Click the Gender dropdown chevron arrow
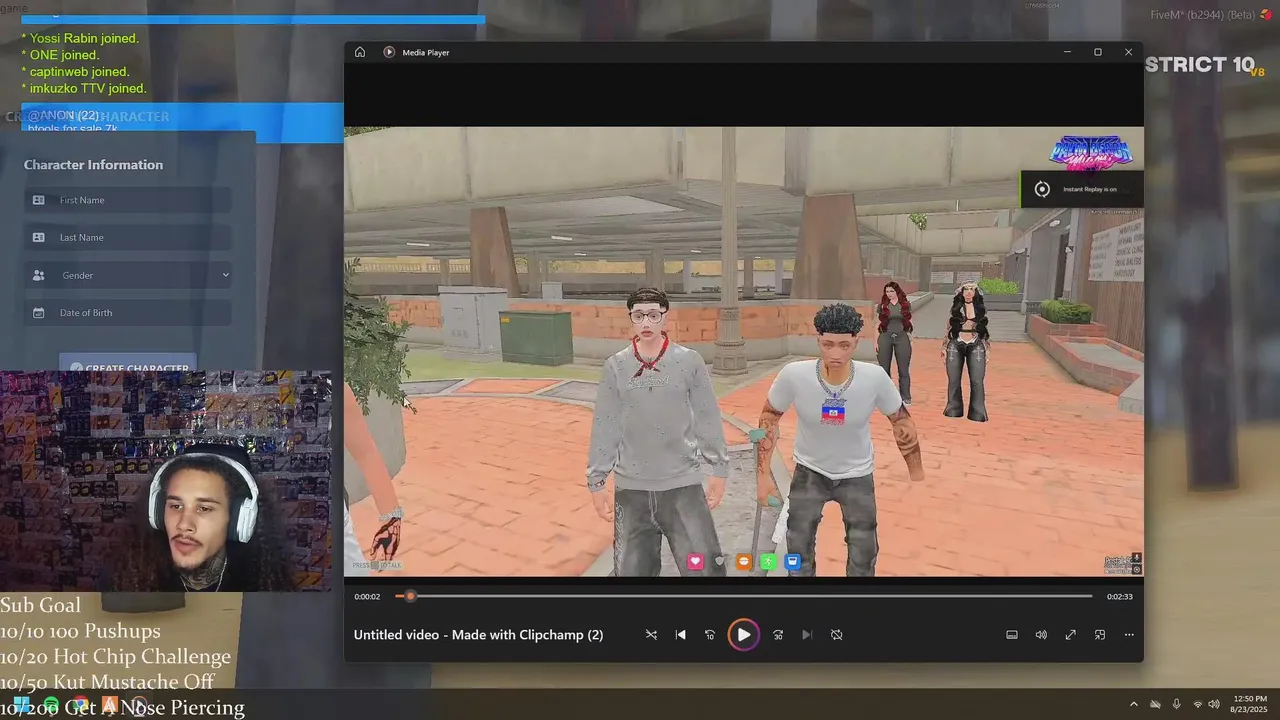The height and width of the screenshot is (720, 1280). click(x=225, y=275)
